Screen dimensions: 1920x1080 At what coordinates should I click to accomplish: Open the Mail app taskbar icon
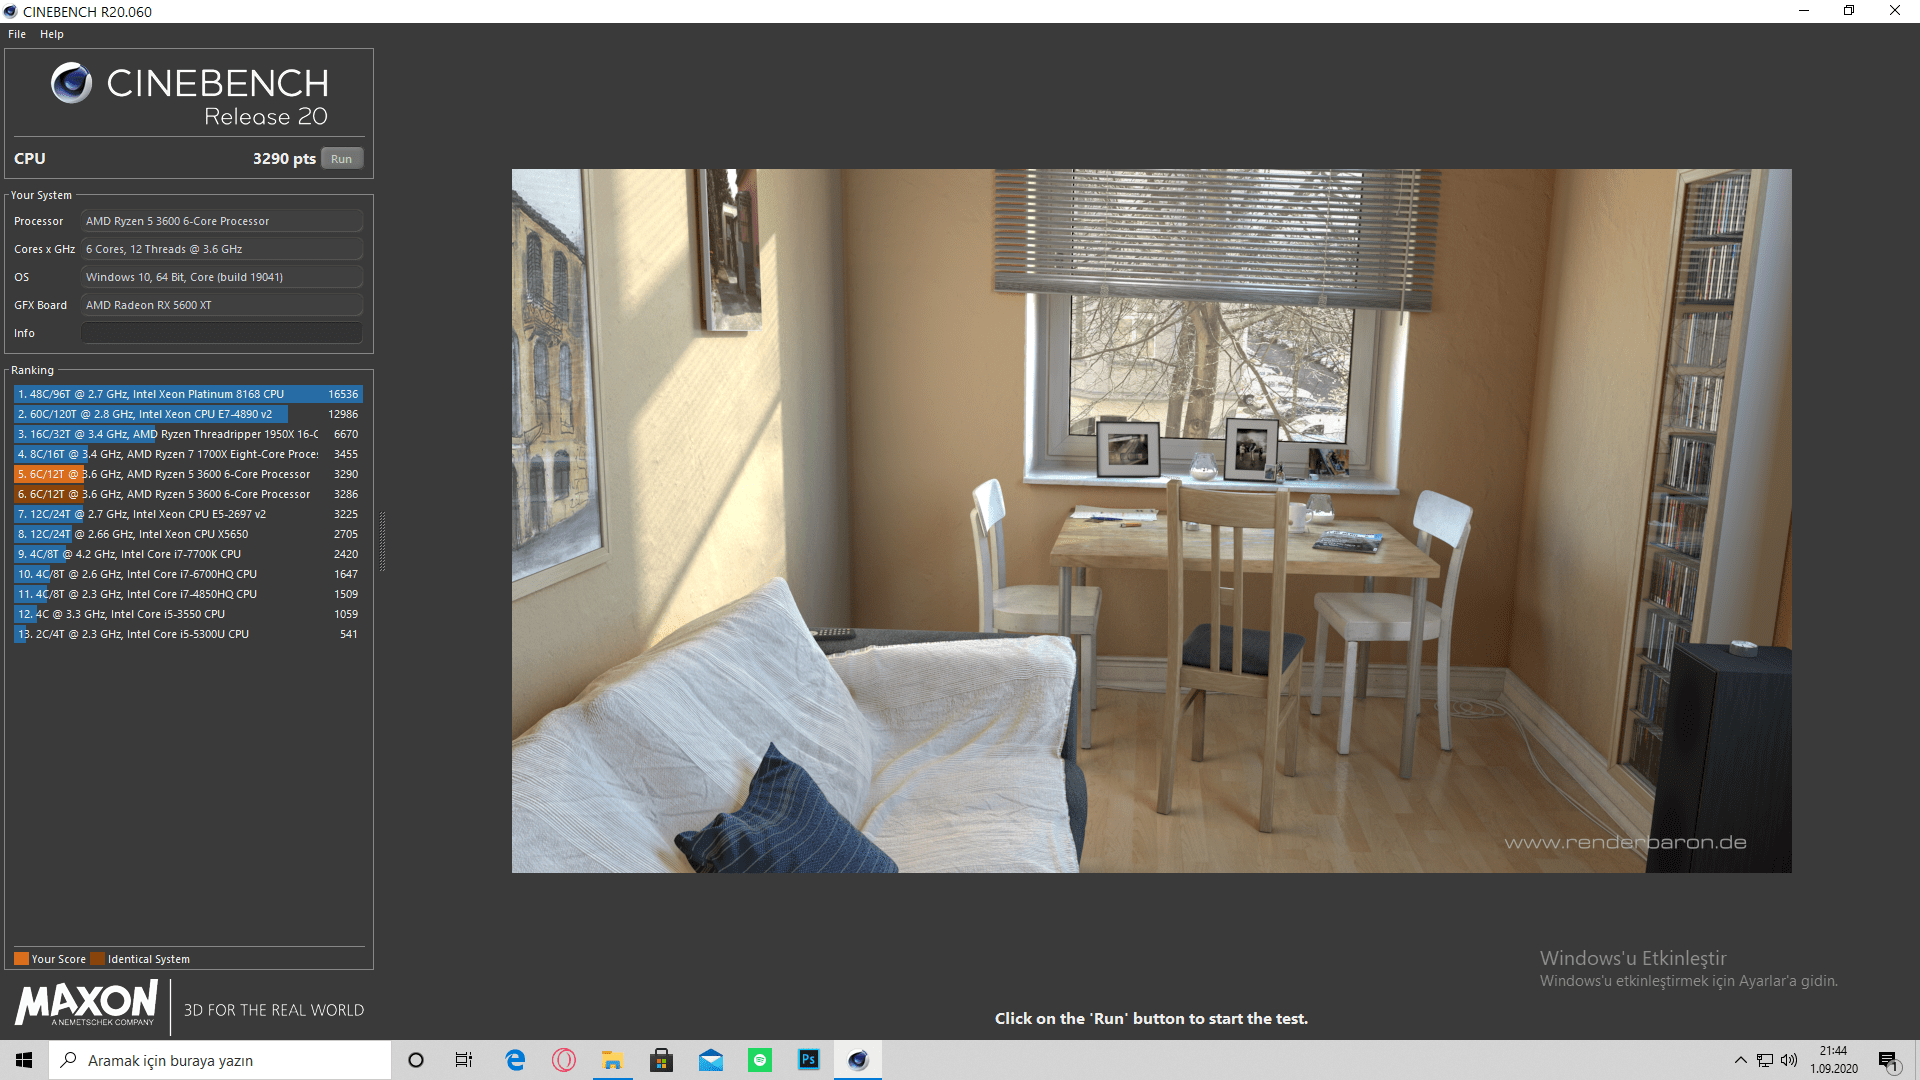711,1060
